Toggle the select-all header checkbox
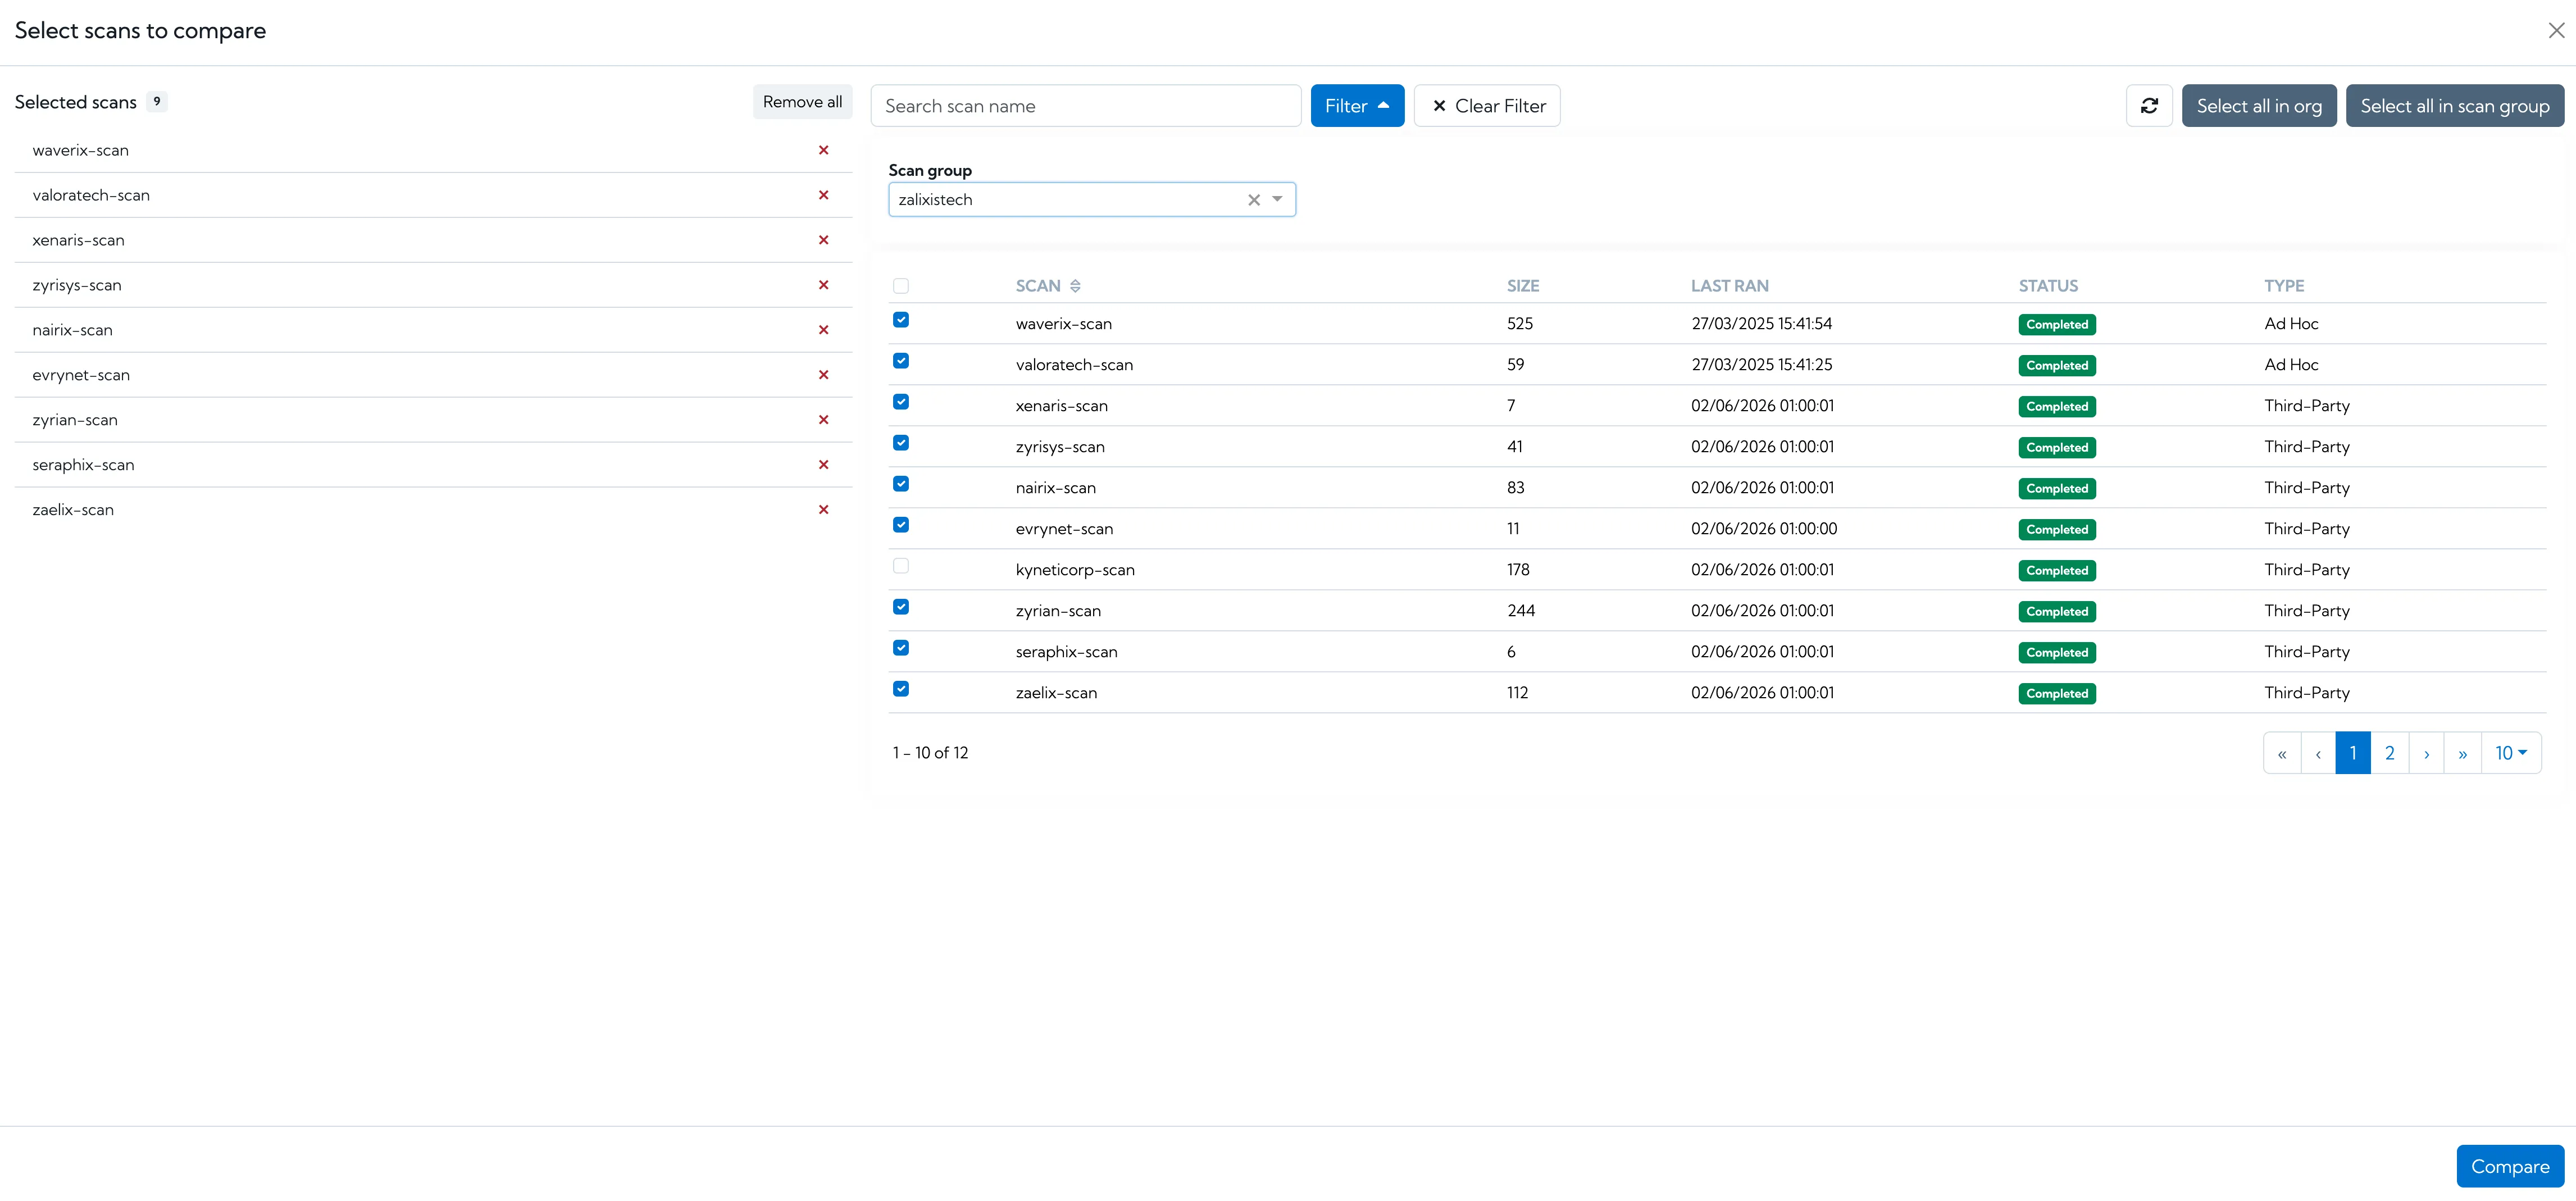The width and height of the screenshot is (2576, 1201). click(x=901, y=286)
